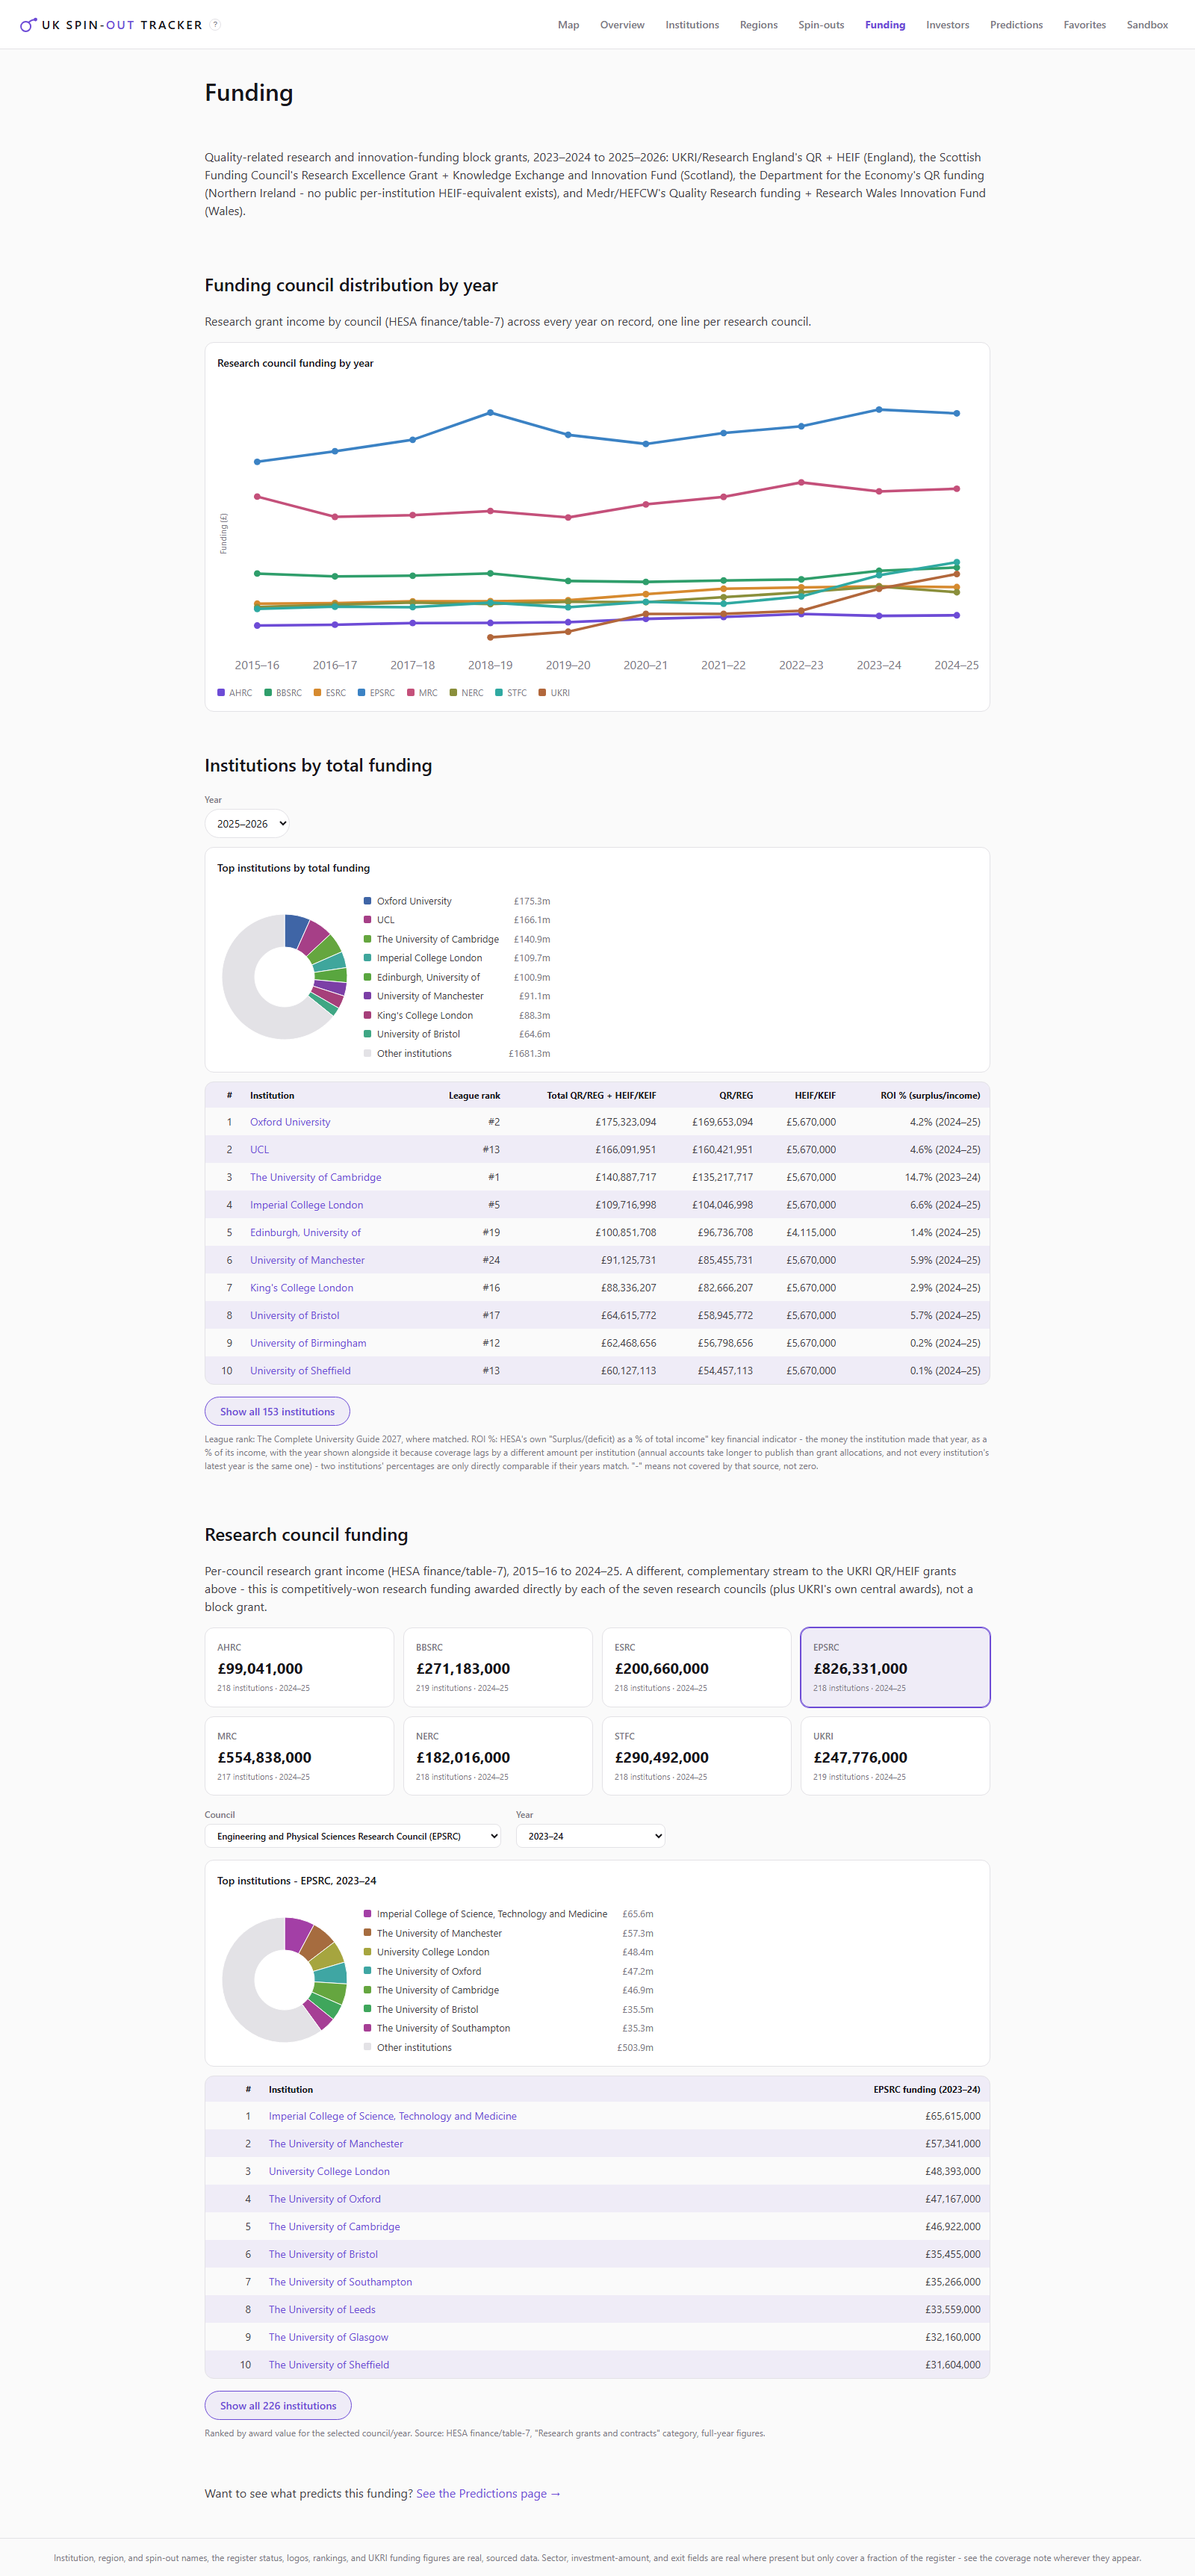Image resolution: width=1195 pixels, height=2576 pixels.
Task: Click the UK Spin-Out Tracker logo icon
Action: click(x=29, y=25)
